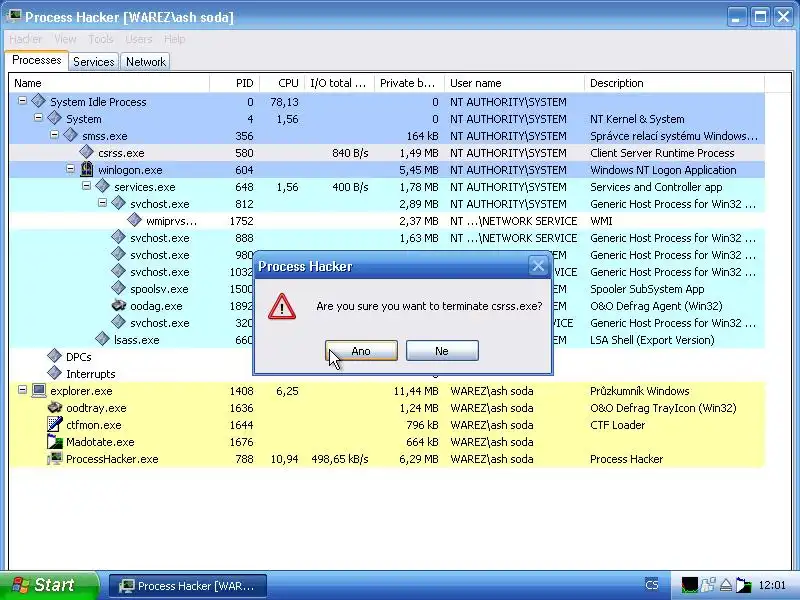Sort by the PID column header
Viewport: 800px width, 600px height.
tap(234, 83)
